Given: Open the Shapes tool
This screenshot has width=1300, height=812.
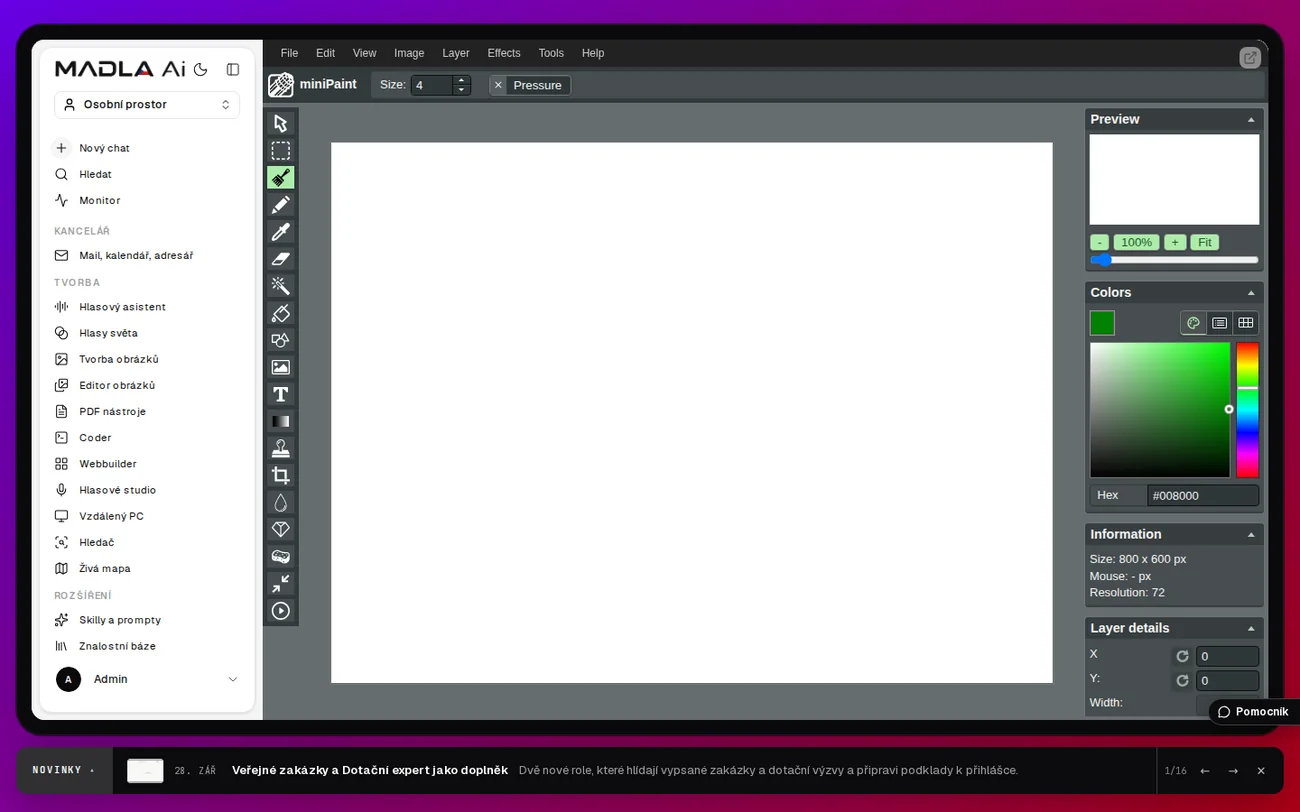Looking at the screenshot, I should (x=281, y=340).
